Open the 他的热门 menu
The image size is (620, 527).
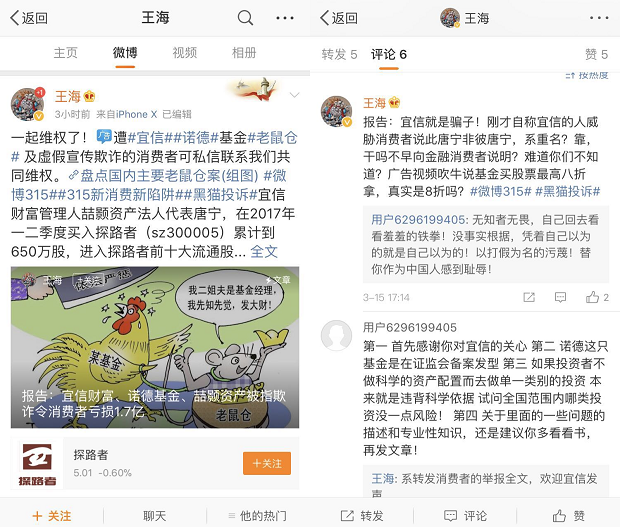point(257,516)
